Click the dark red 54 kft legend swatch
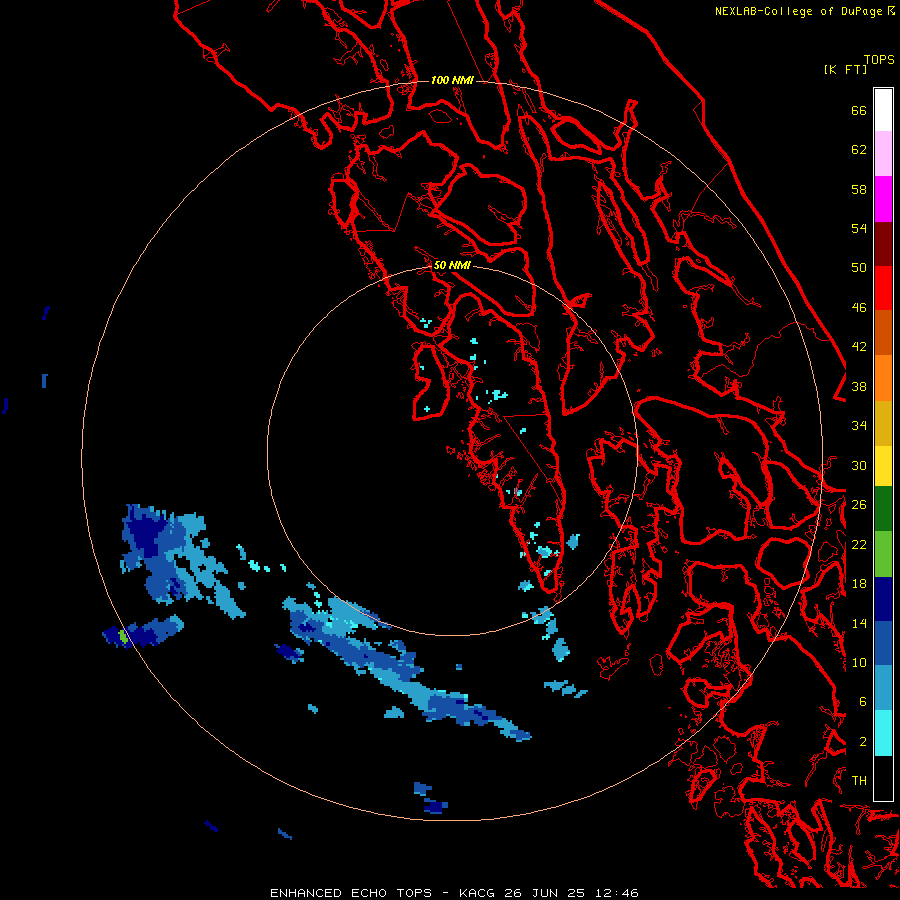 [x=883, y=244]
